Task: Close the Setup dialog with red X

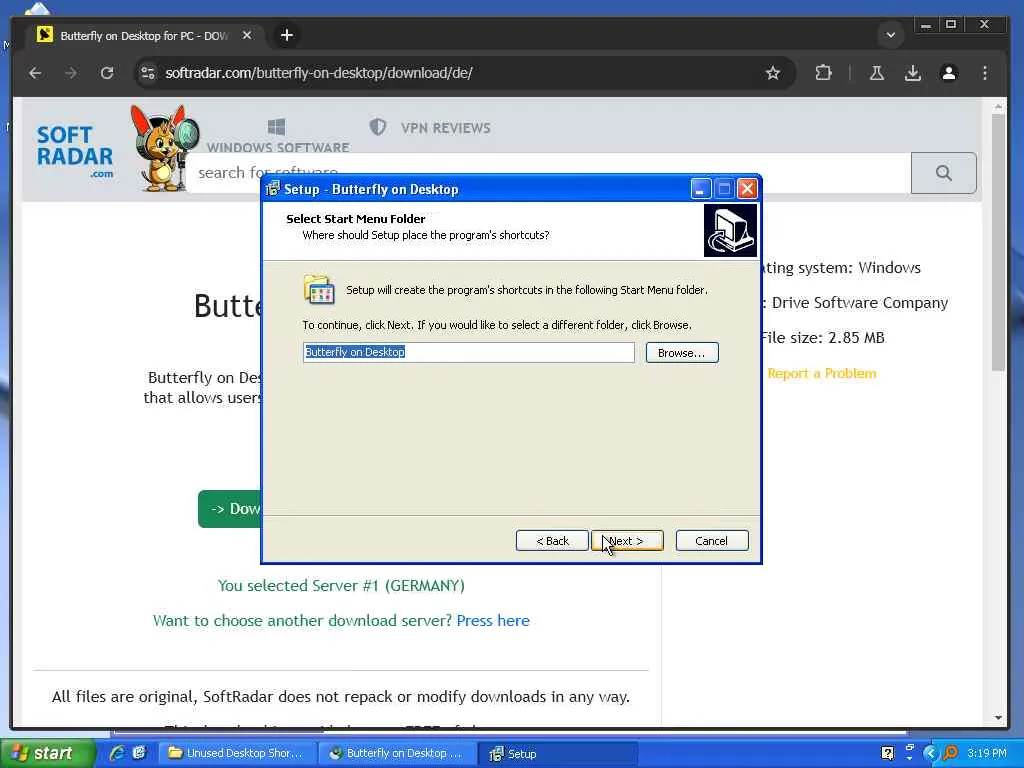Action: pos(747,189)
